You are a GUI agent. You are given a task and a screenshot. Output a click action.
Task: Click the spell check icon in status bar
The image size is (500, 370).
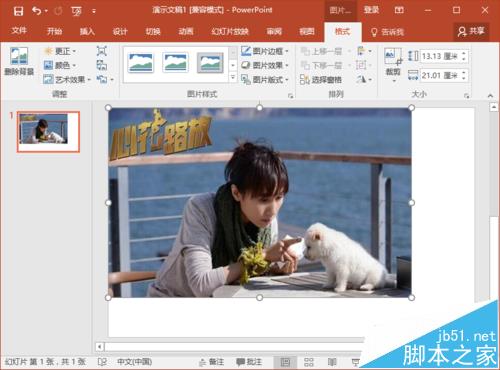click(102, 362)
